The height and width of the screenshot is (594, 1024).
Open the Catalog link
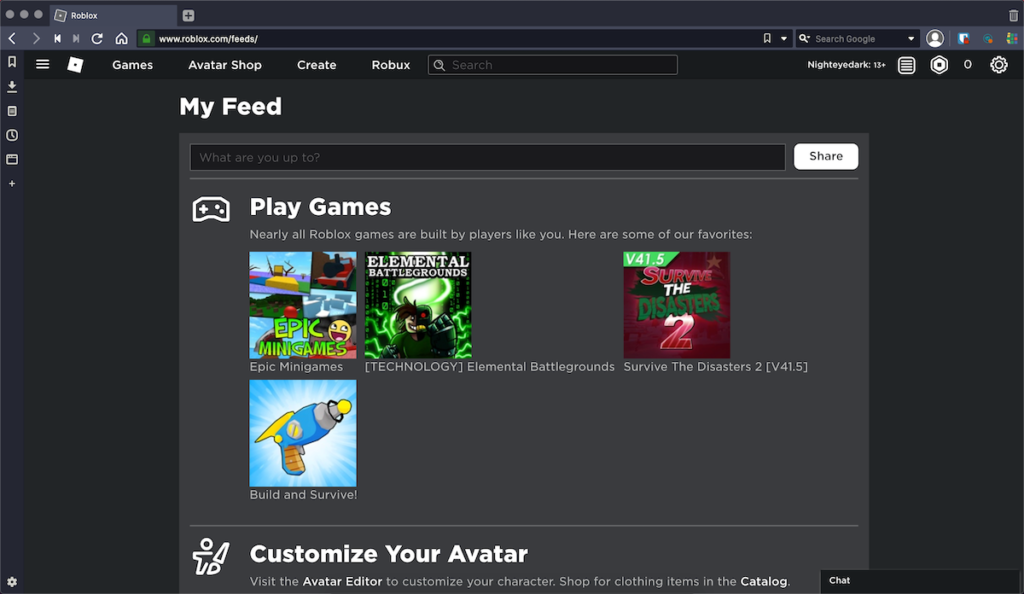[764, 581]
